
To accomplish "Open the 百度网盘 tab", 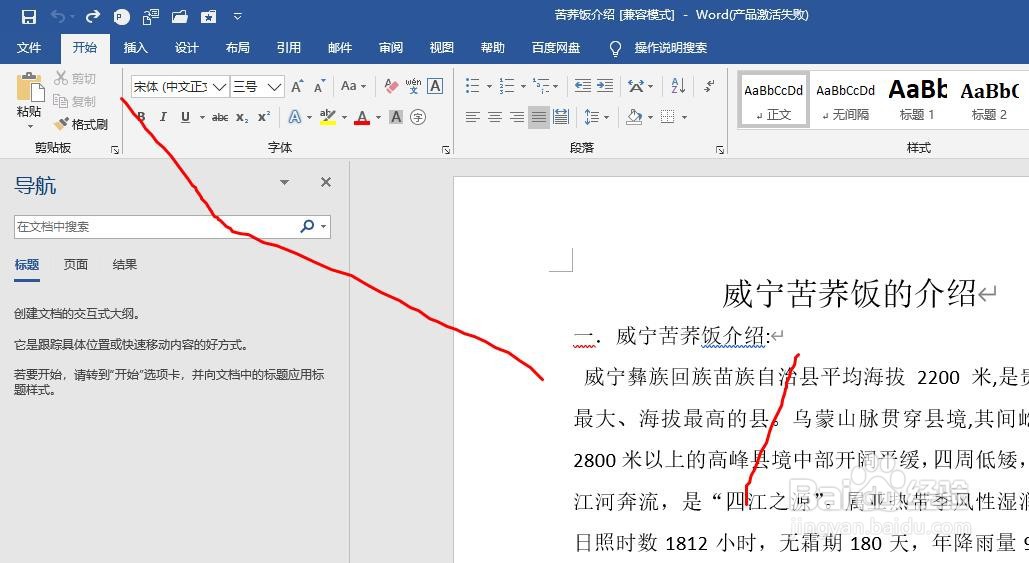I will click(556, 48).
